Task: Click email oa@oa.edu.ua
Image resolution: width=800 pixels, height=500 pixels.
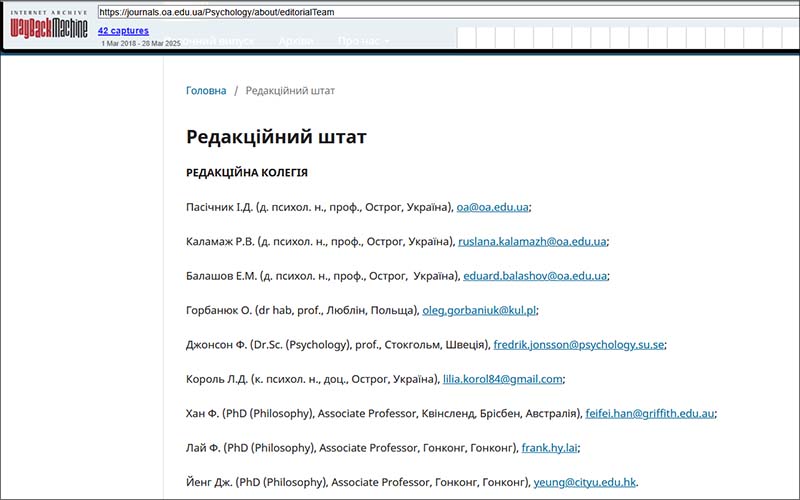Action: click(x=492, y=208)
